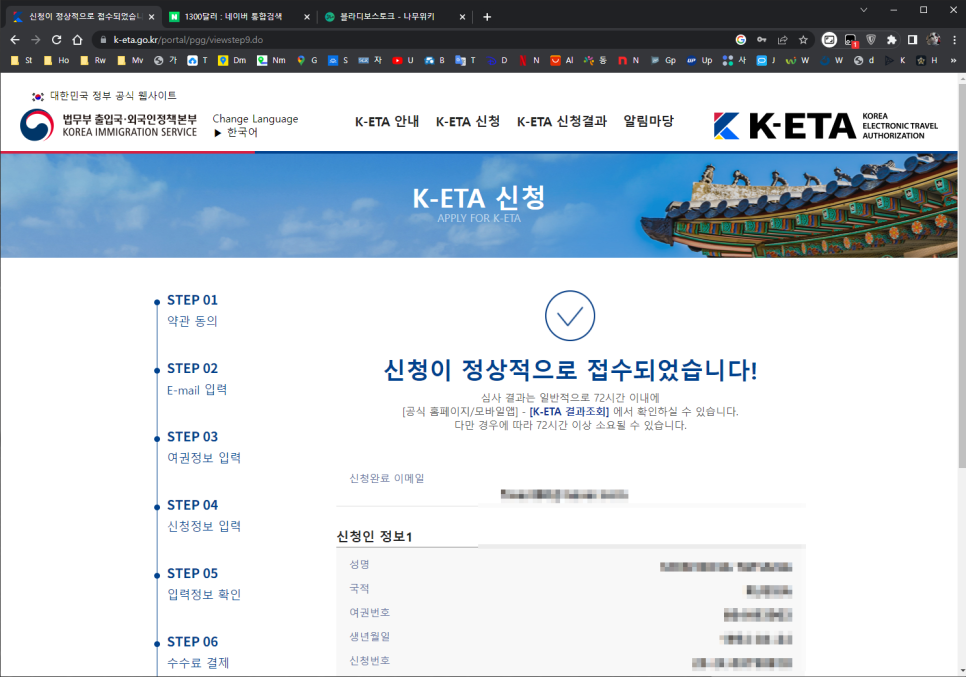The height and width of the screenshot is (677, 966).
Task: Go back to the previous page
Action: coord(15,39)
